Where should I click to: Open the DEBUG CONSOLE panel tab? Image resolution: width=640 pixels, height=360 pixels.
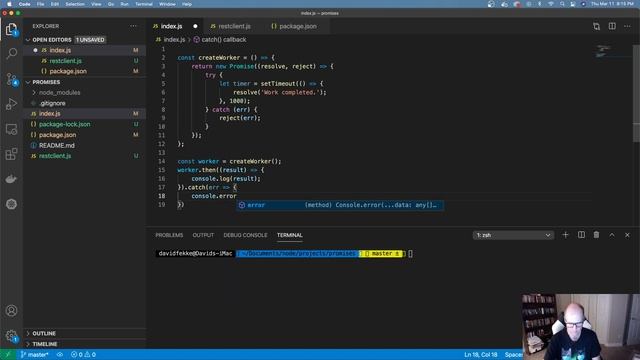(x=245, y=235)
